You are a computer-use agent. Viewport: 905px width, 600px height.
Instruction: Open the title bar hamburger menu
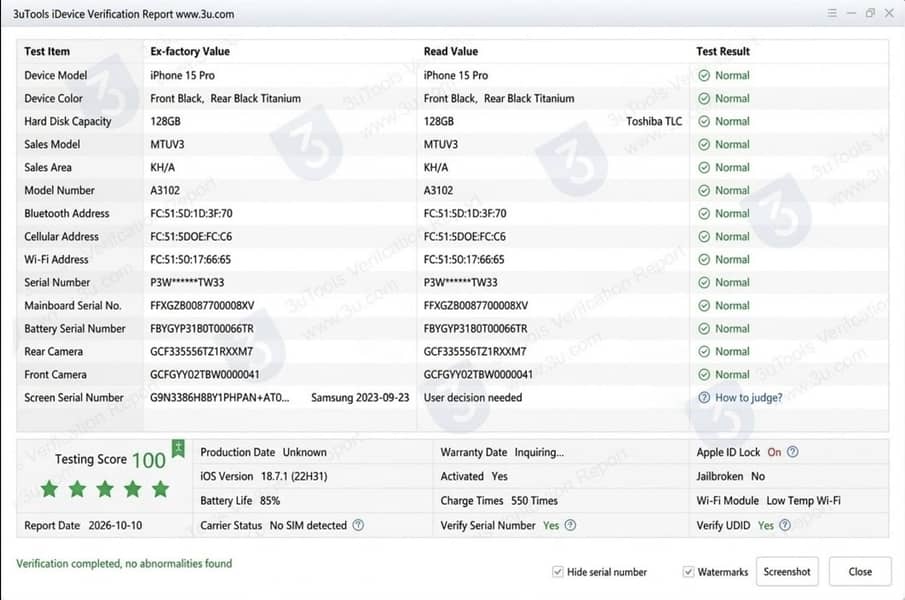click(832, 13)
